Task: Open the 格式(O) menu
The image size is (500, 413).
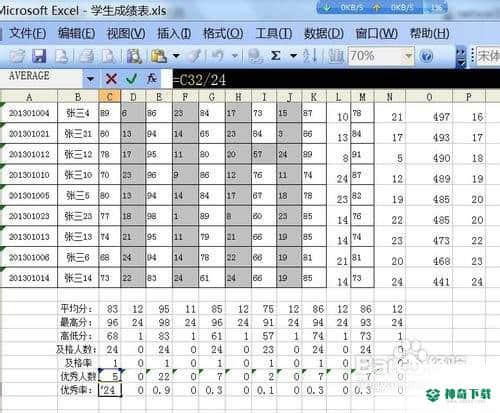Action: [223, 33]
